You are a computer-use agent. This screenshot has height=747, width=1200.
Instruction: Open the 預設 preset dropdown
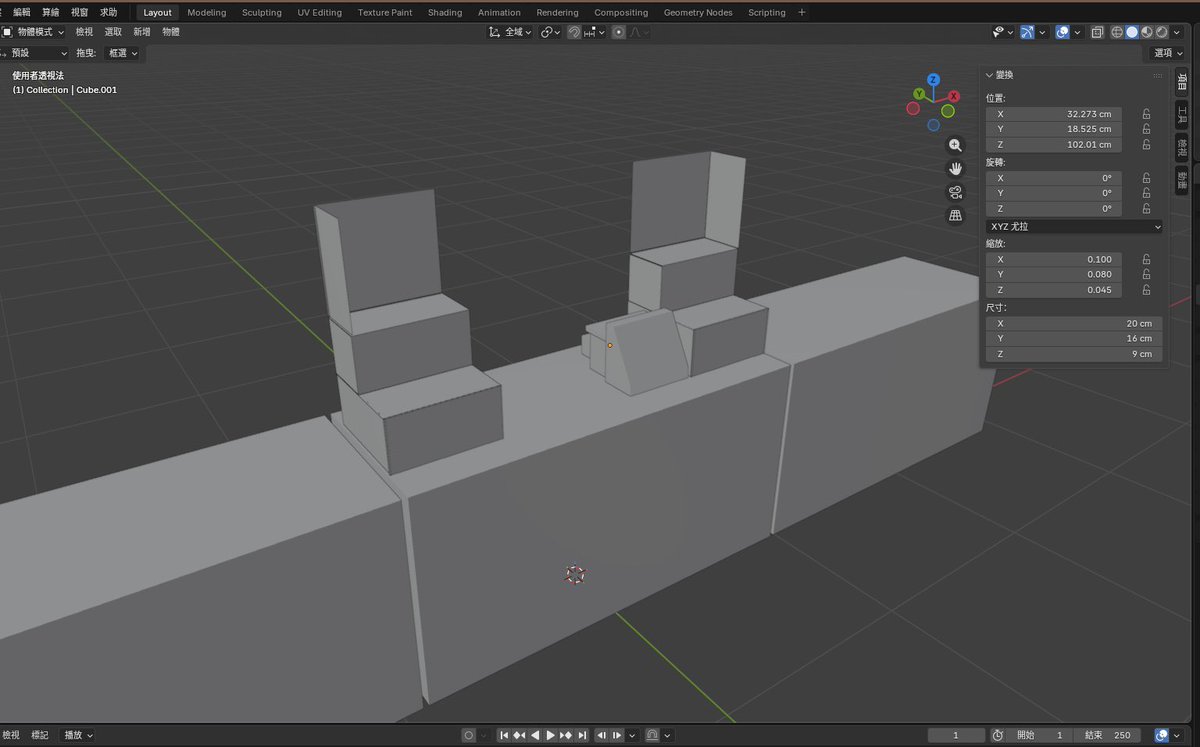coord(35,53)
